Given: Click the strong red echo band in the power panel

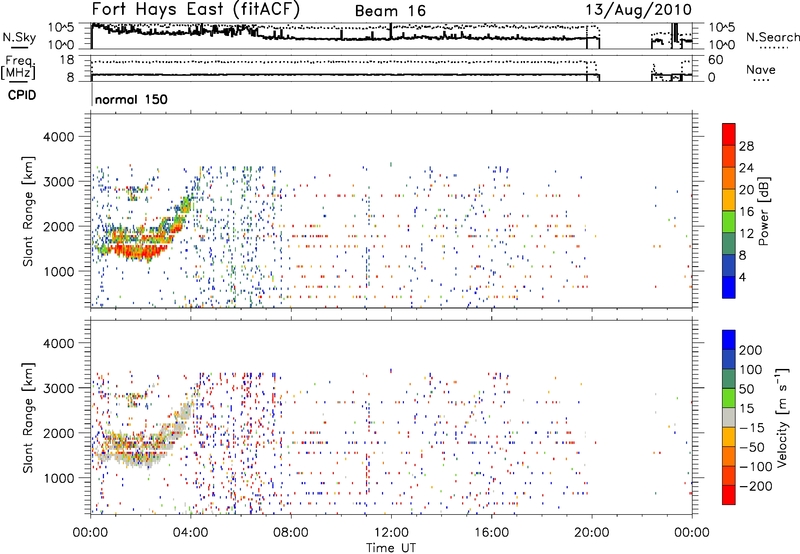Looking at the screenshot, I should tap(137, 249).
